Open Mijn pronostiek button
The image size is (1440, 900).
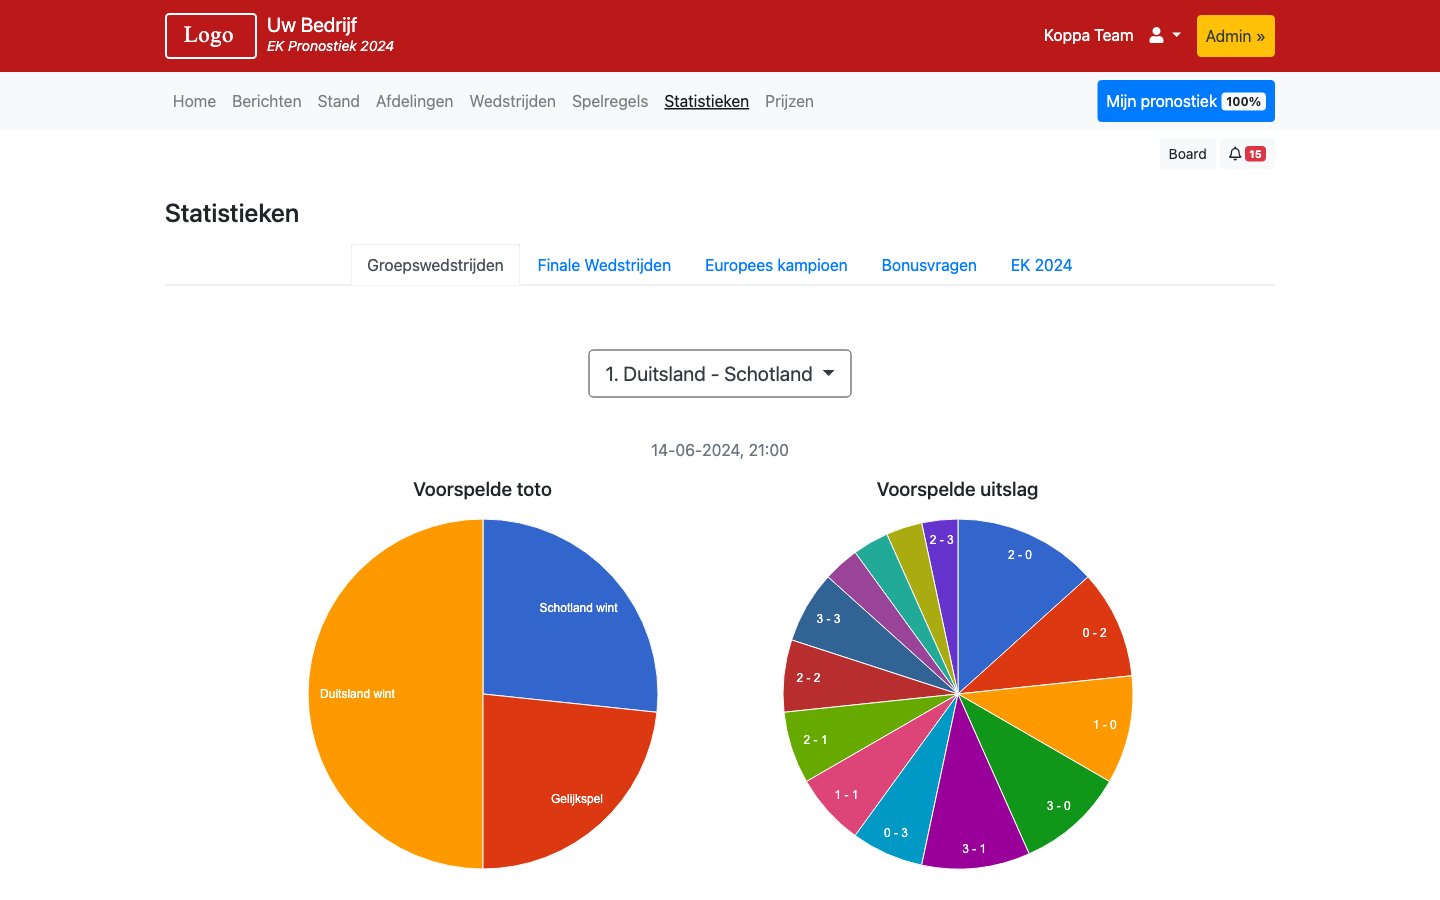(1186, 101)
